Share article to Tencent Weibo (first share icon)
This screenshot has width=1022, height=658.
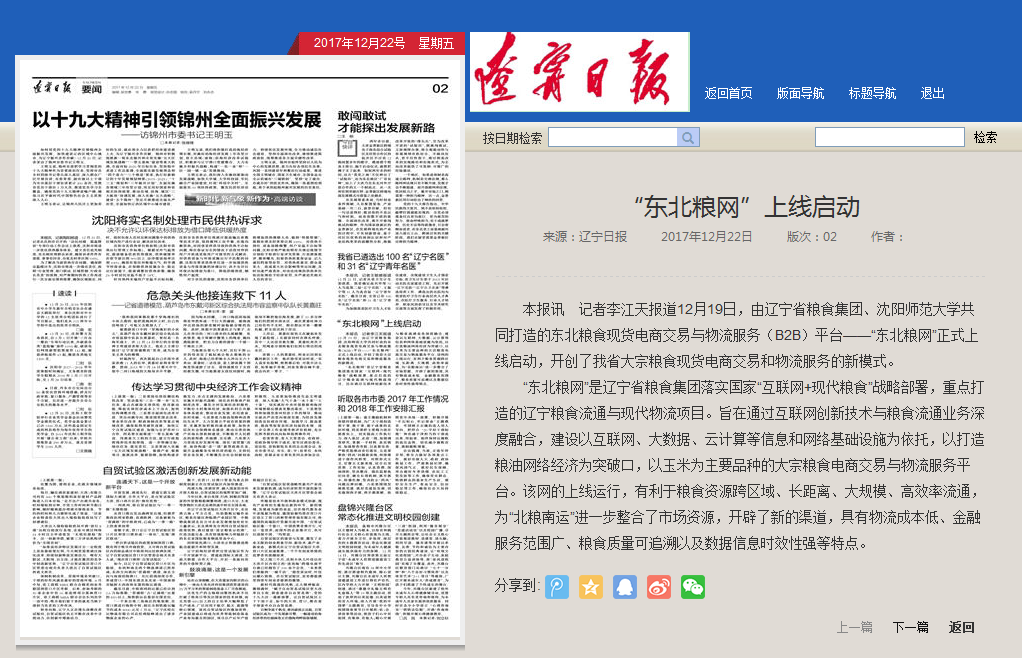click(x=557, y=587)
